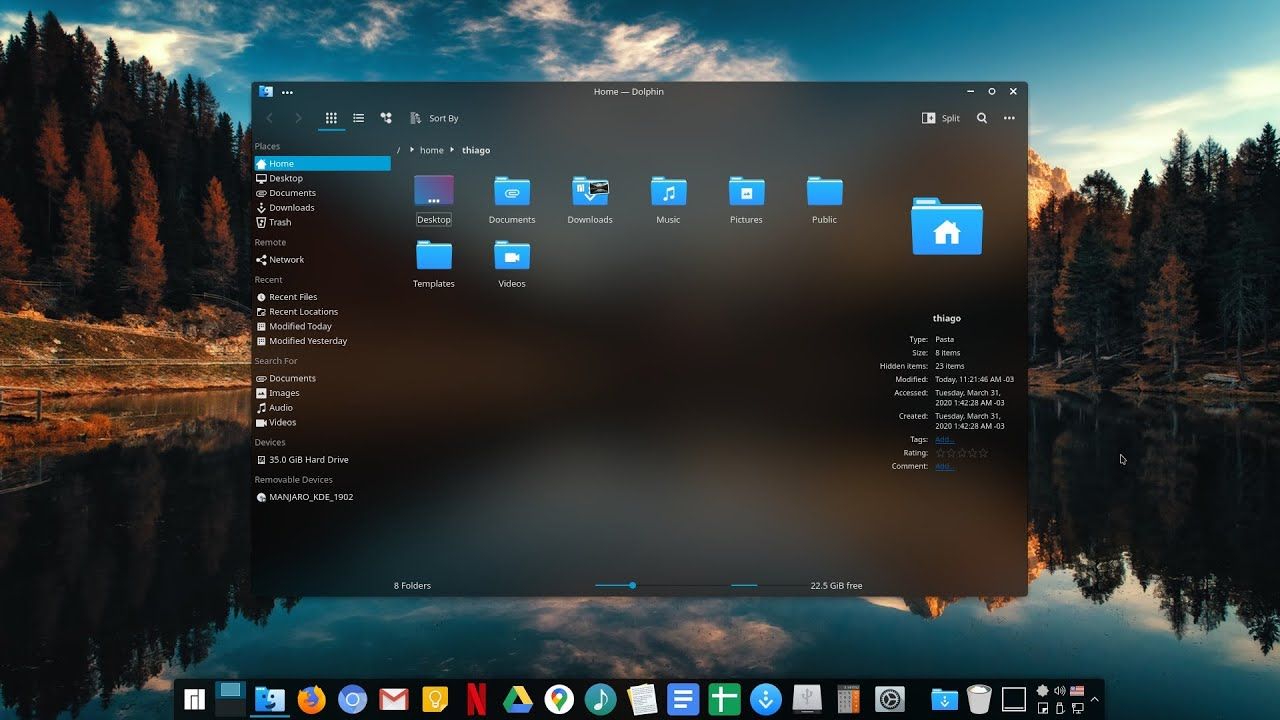Search for Images in sidebar
Screen dimensions: 1280x720
tap(322, 393)
